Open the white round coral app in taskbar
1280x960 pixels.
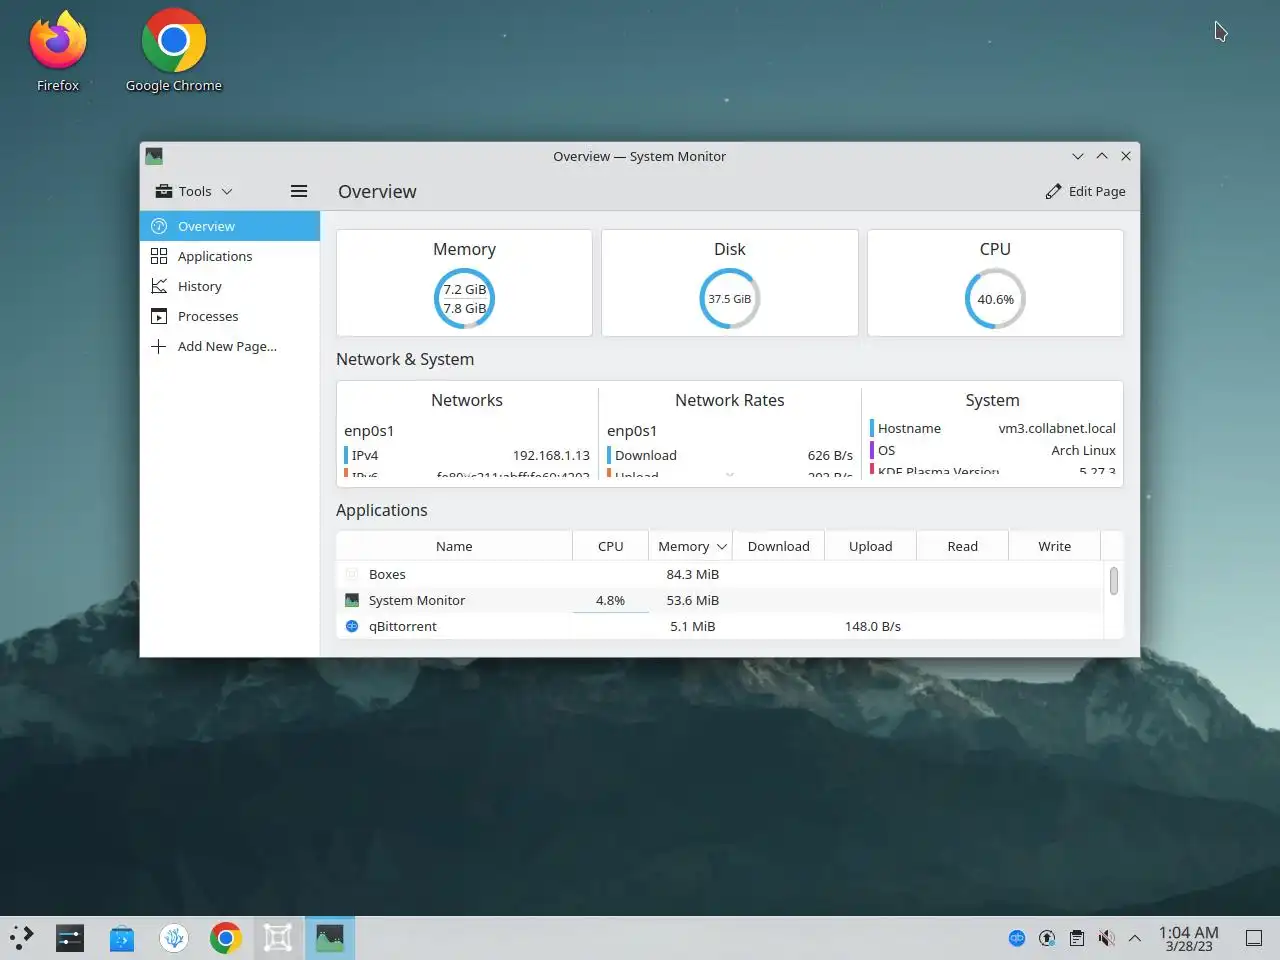pos(174,938)
